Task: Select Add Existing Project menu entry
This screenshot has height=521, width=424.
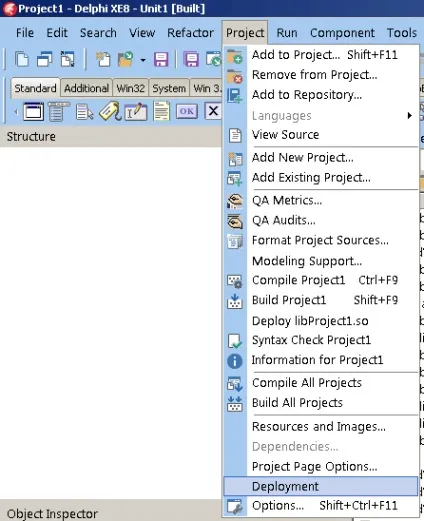Action: [x=321, y=178]
